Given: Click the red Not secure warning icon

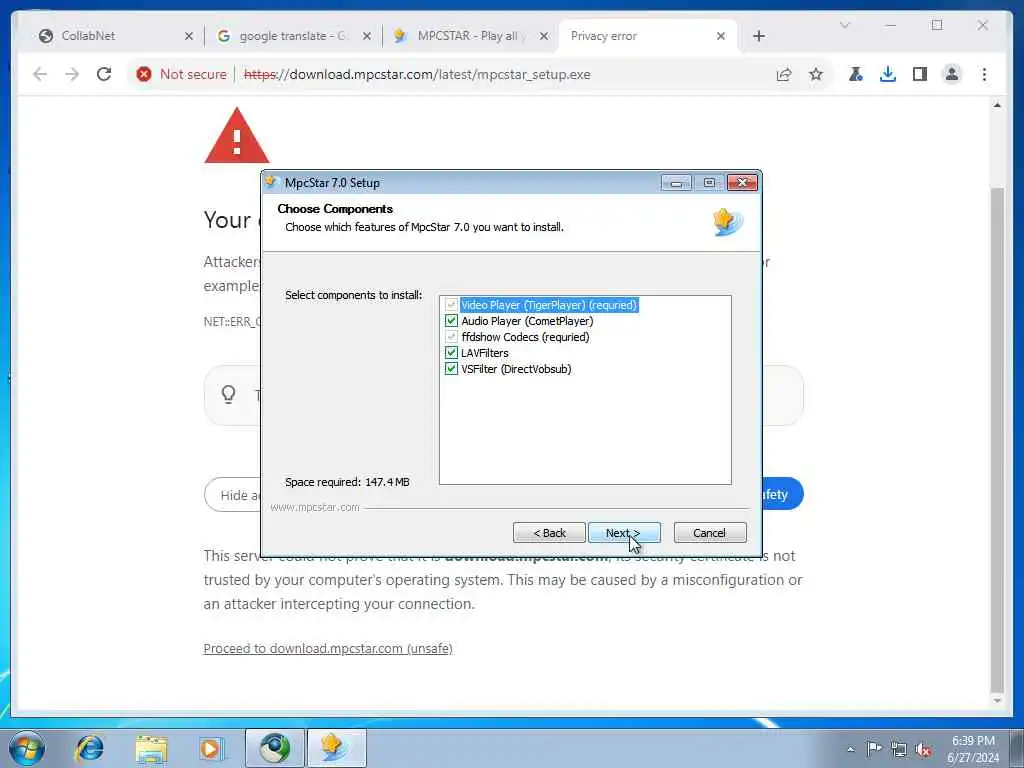Looking at the screenshot, I should pyautogui.click(x=144, y=74).
